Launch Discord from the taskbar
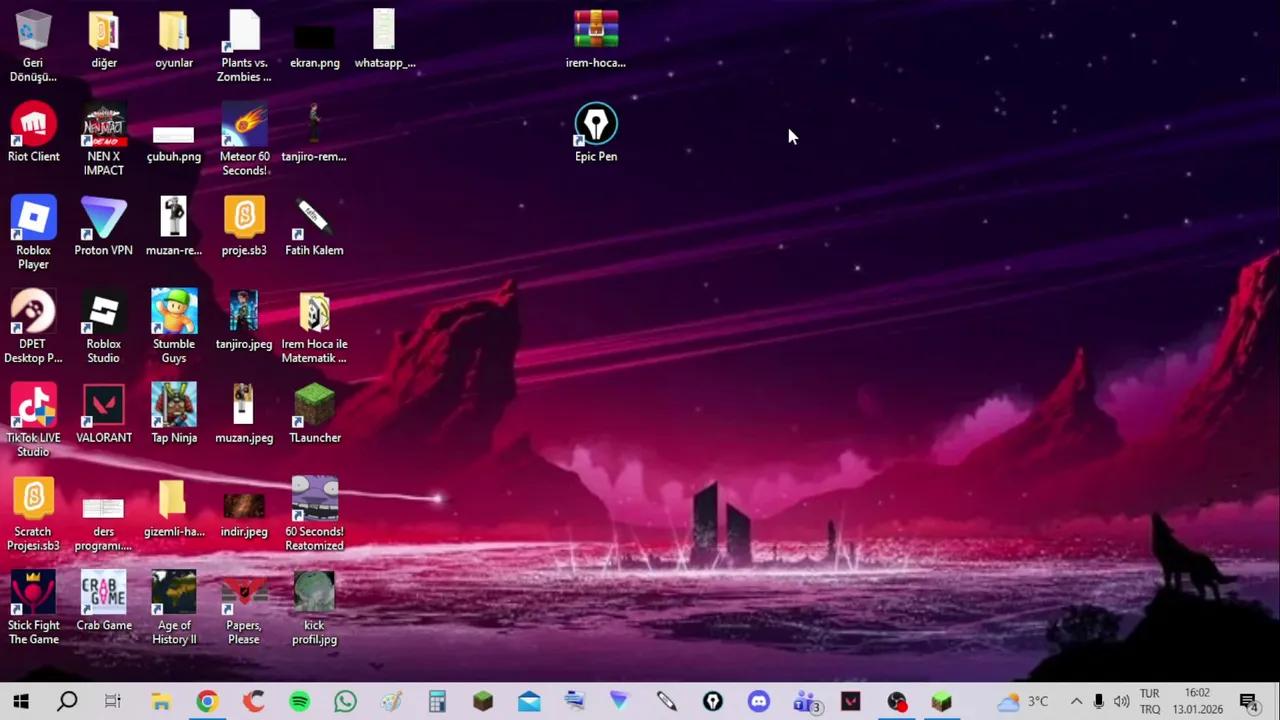The width and height of the screenshot is (1280, 720). 759,702
